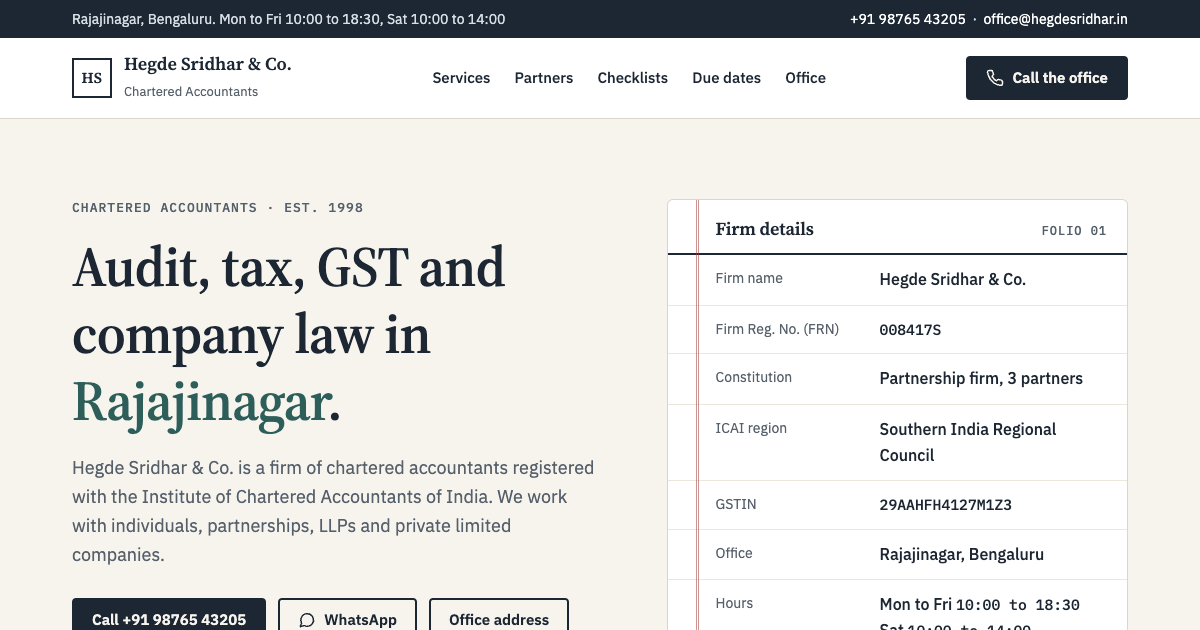The image size is (1200, 630).
Task: Click the Firm Reg. No. (FRN) label
Action: click(x=777, y=328)
